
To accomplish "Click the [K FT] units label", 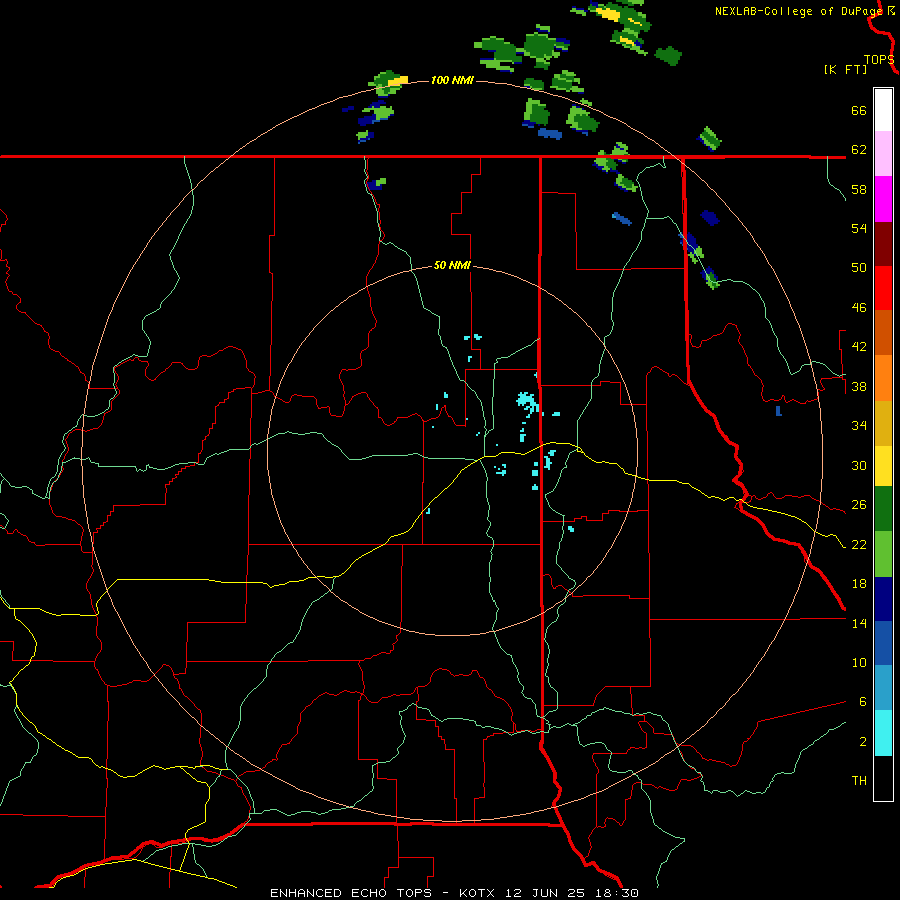I will tap(845, 69).
